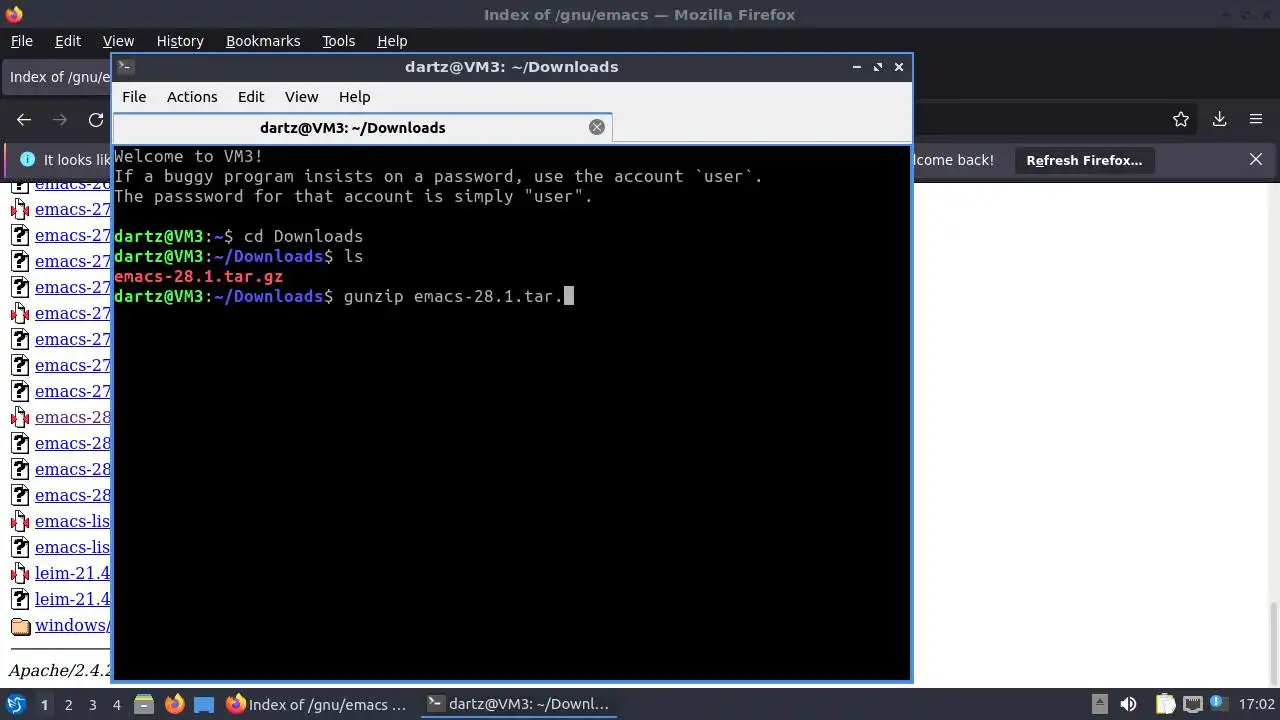
Task: Open the network connection tray icon
Action: point(1192,704)
